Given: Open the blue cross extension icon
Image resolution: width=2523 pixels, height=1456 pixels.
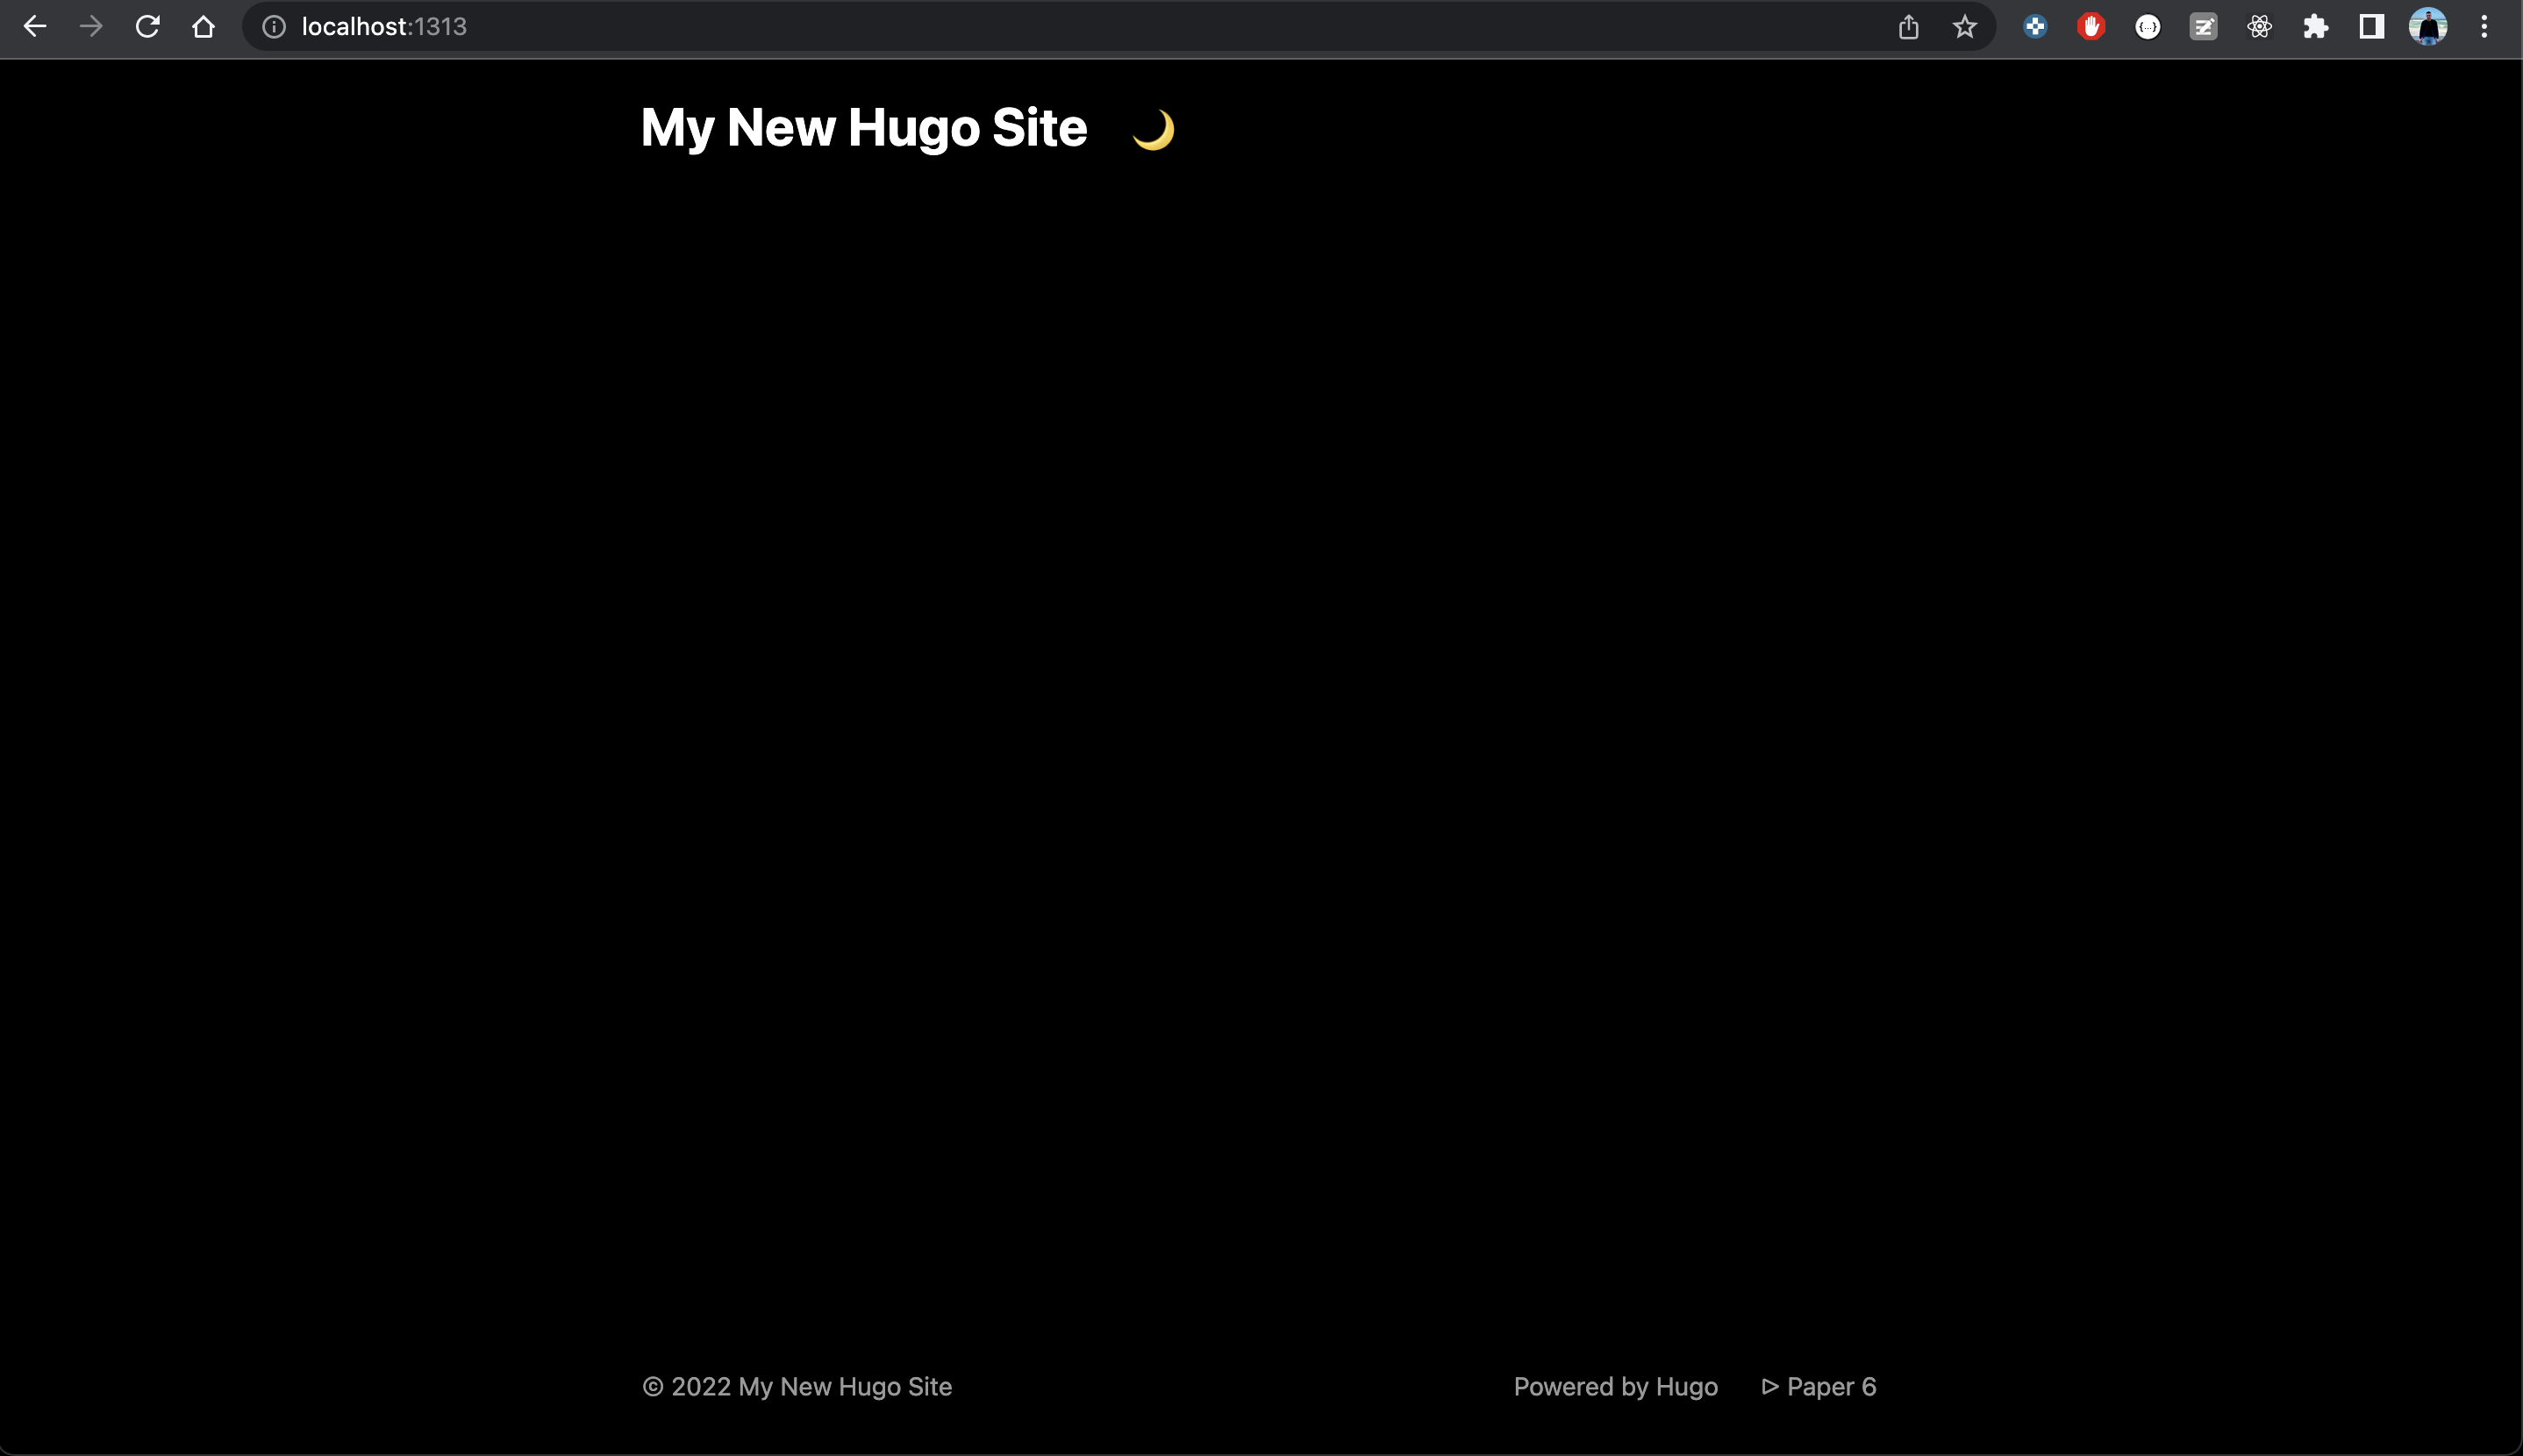Looking at the screenshot, I should click(x=2034, y=26).
